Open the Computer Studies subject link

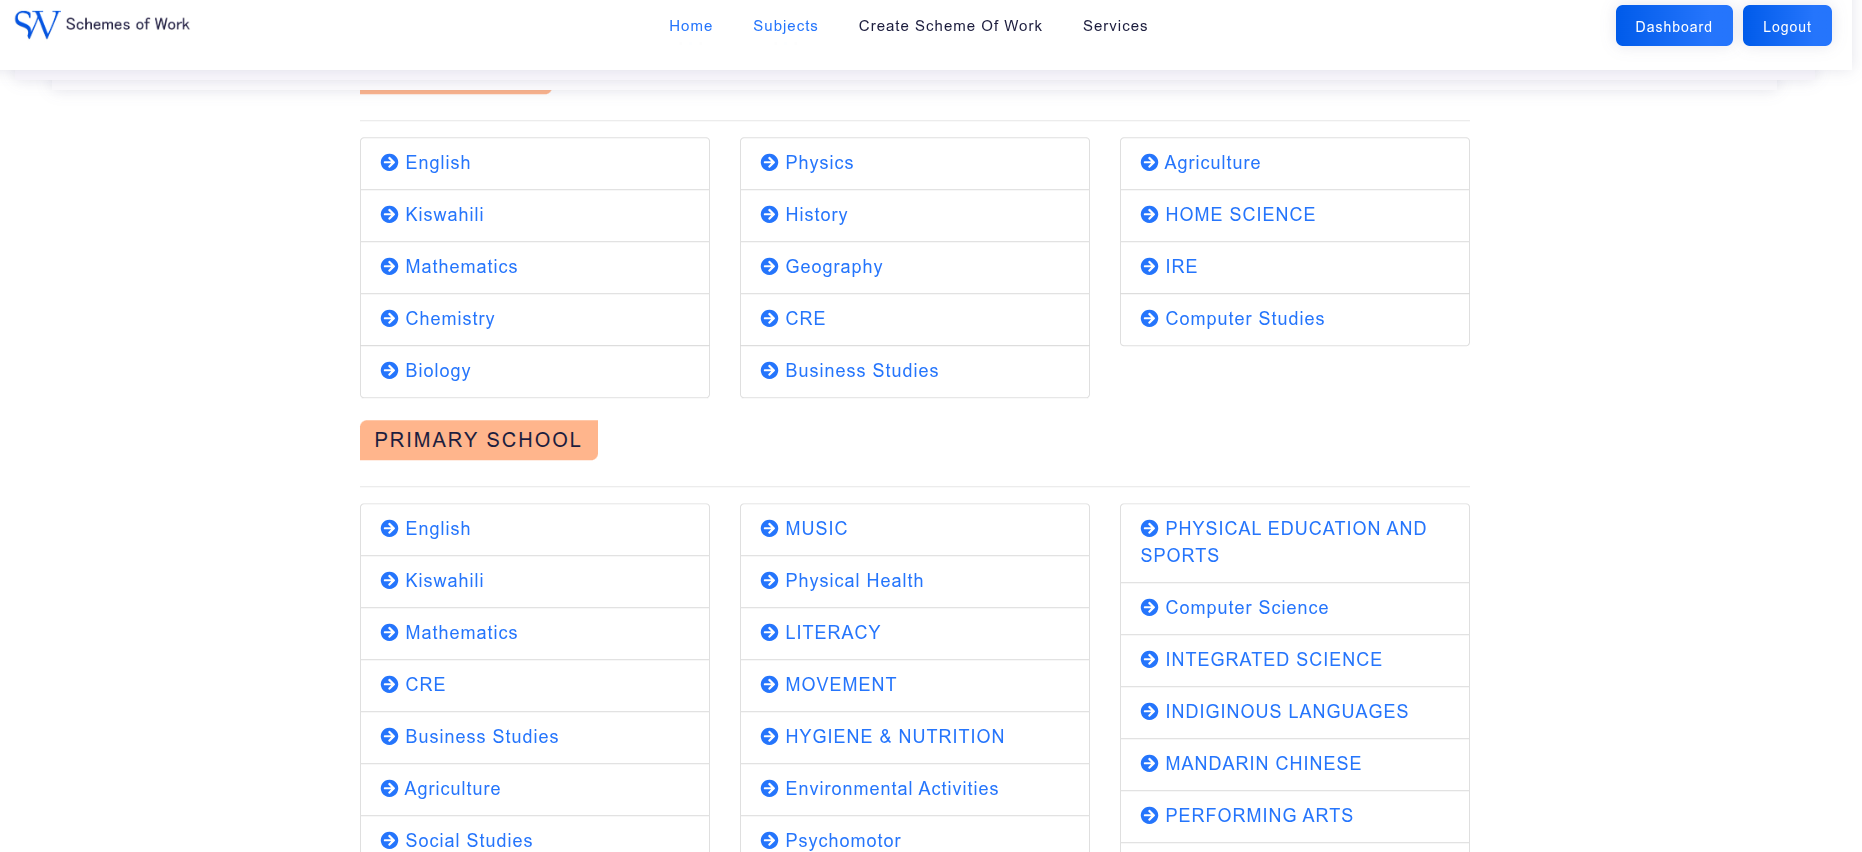pos(1244,319)
